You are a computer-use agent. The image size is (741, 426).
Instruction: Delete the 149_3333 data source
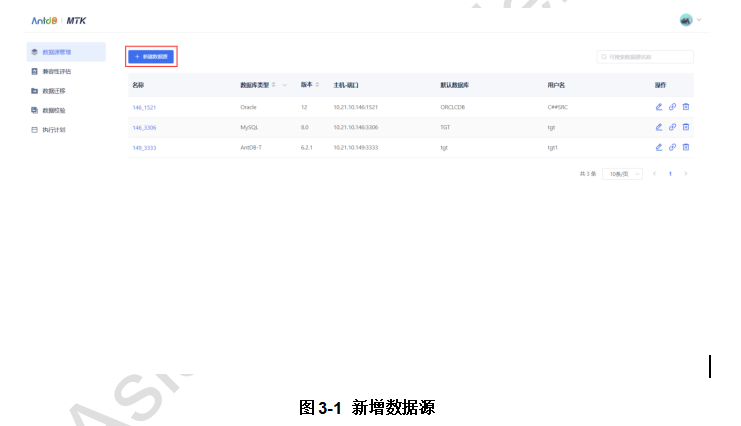click(686, 147)
